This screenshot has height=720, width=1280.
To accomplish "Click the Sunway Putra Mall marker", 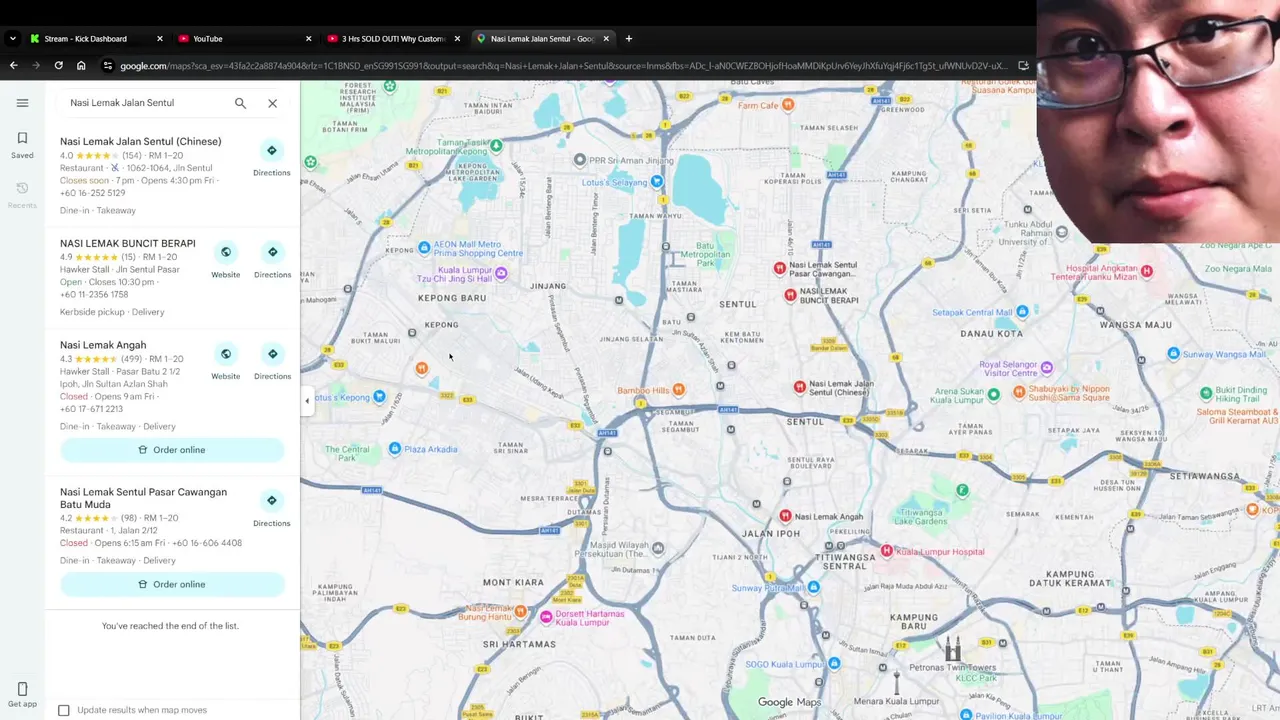I will (813, 588).
